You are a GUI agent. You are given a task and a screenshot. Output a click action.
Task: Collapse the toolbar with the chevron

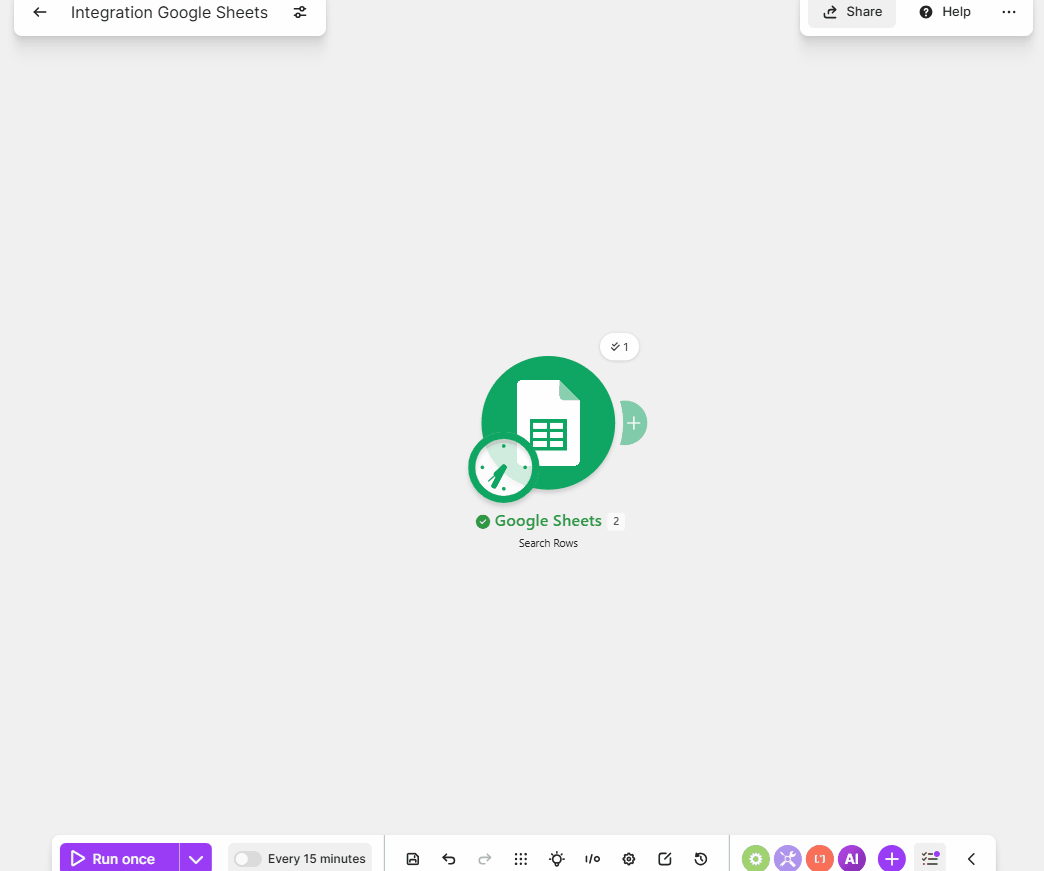971,859
